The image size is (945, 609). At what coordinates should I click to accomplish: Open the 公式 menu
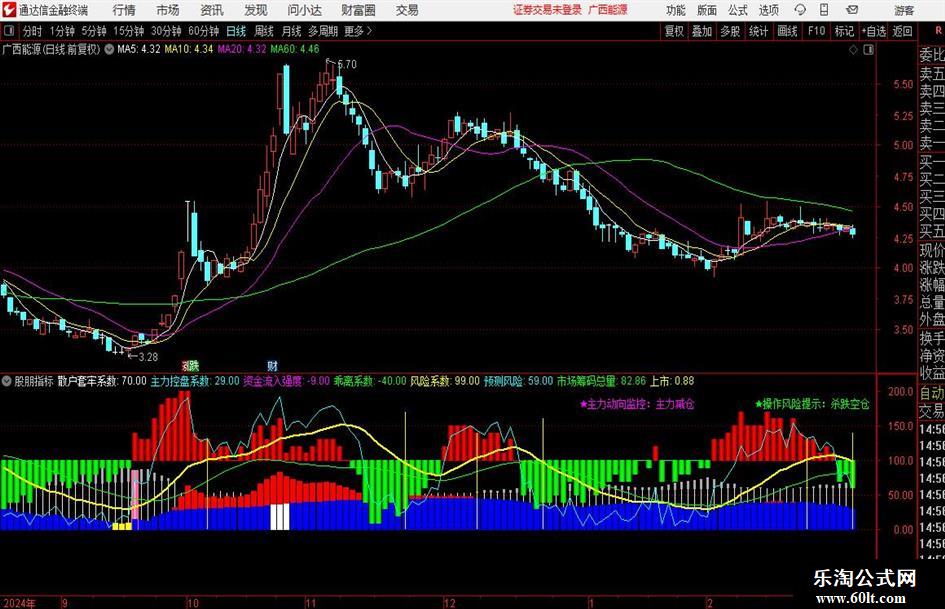(x=738, y=10)
